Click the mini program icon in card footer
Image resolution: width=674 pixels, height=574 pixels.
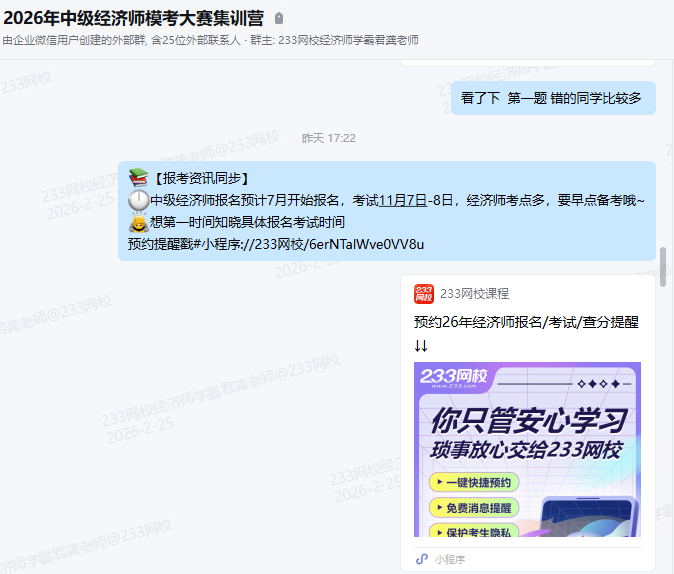pos(422,559)
